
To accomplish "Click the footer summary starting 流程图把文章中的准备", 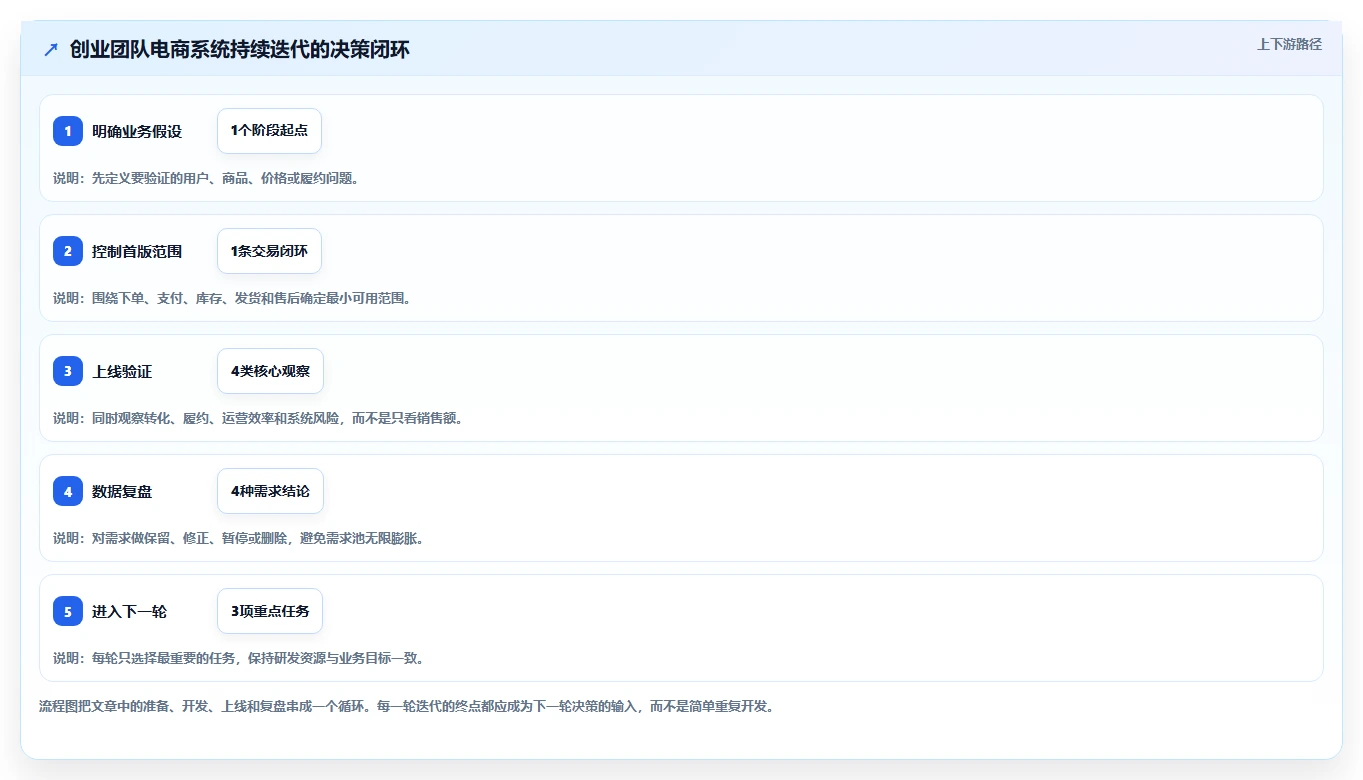I will [407, 706].
